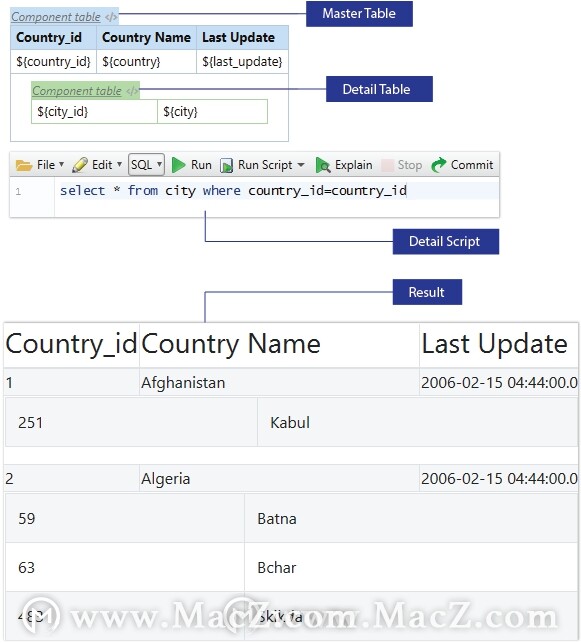This screenshot has width=581, height=643.
Task: Click the green Run play icon
Action: point(178,165)
